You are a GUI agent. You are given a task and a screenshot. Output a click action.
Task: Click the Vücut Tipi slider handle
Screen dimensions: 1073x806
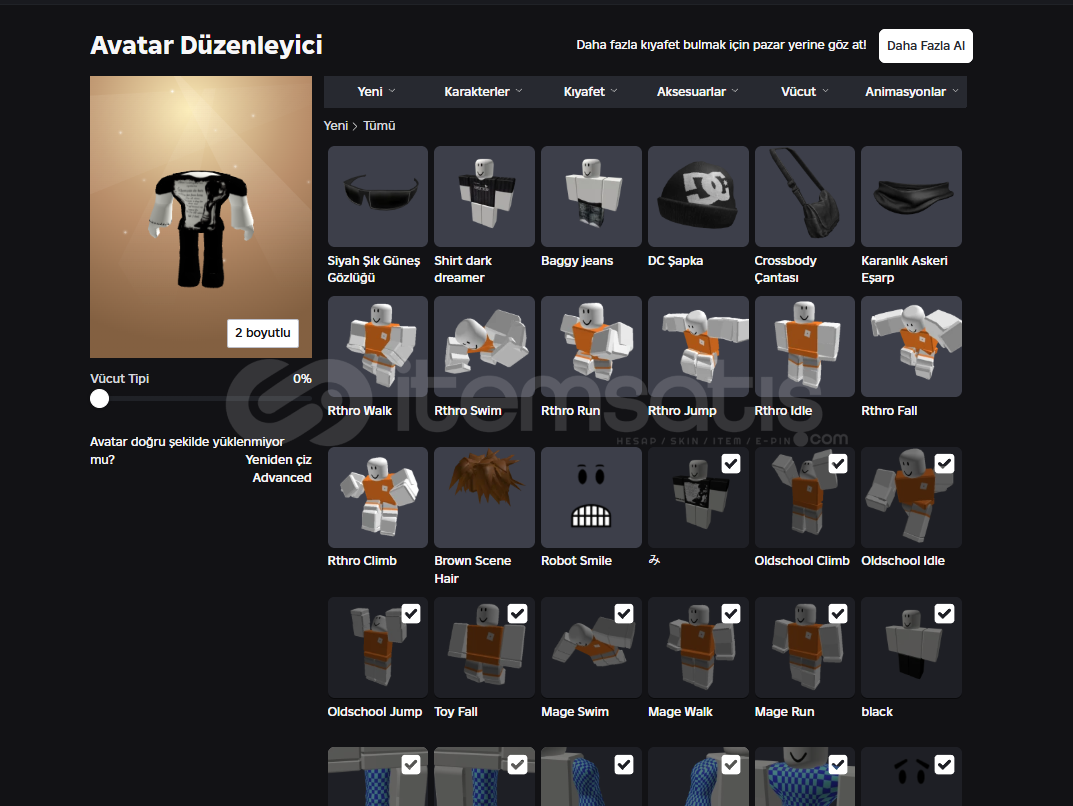(100, 398)
